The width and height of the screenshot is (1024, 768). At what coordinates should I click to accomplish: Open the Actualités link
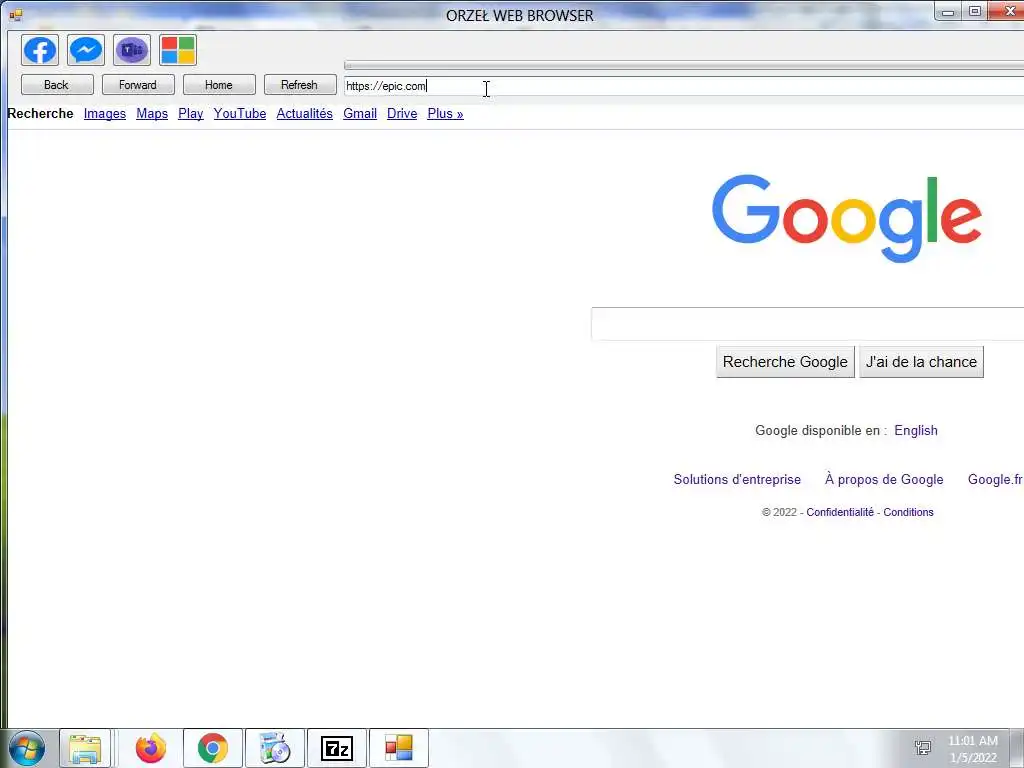coord(304,114)
